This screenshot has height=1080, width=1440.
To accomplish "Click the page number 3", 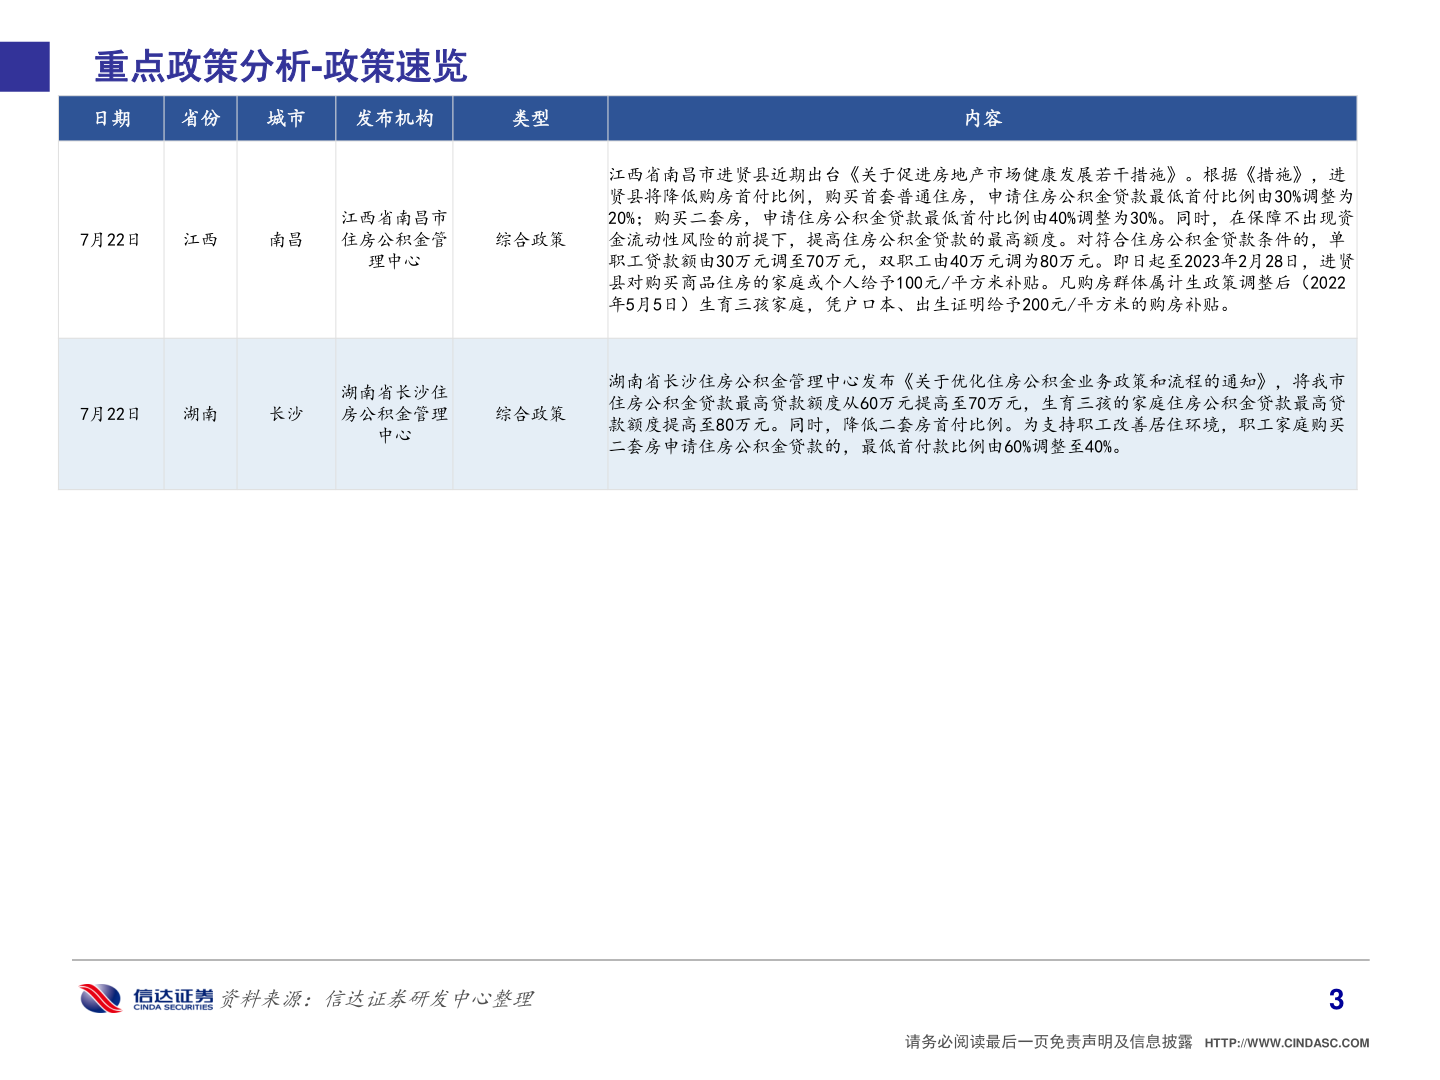I will [1334, 998].
